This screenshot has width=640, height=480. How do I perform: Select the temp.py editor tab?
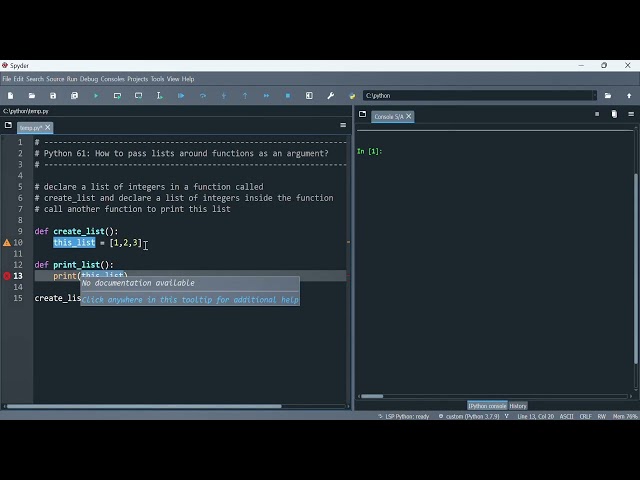31,128
